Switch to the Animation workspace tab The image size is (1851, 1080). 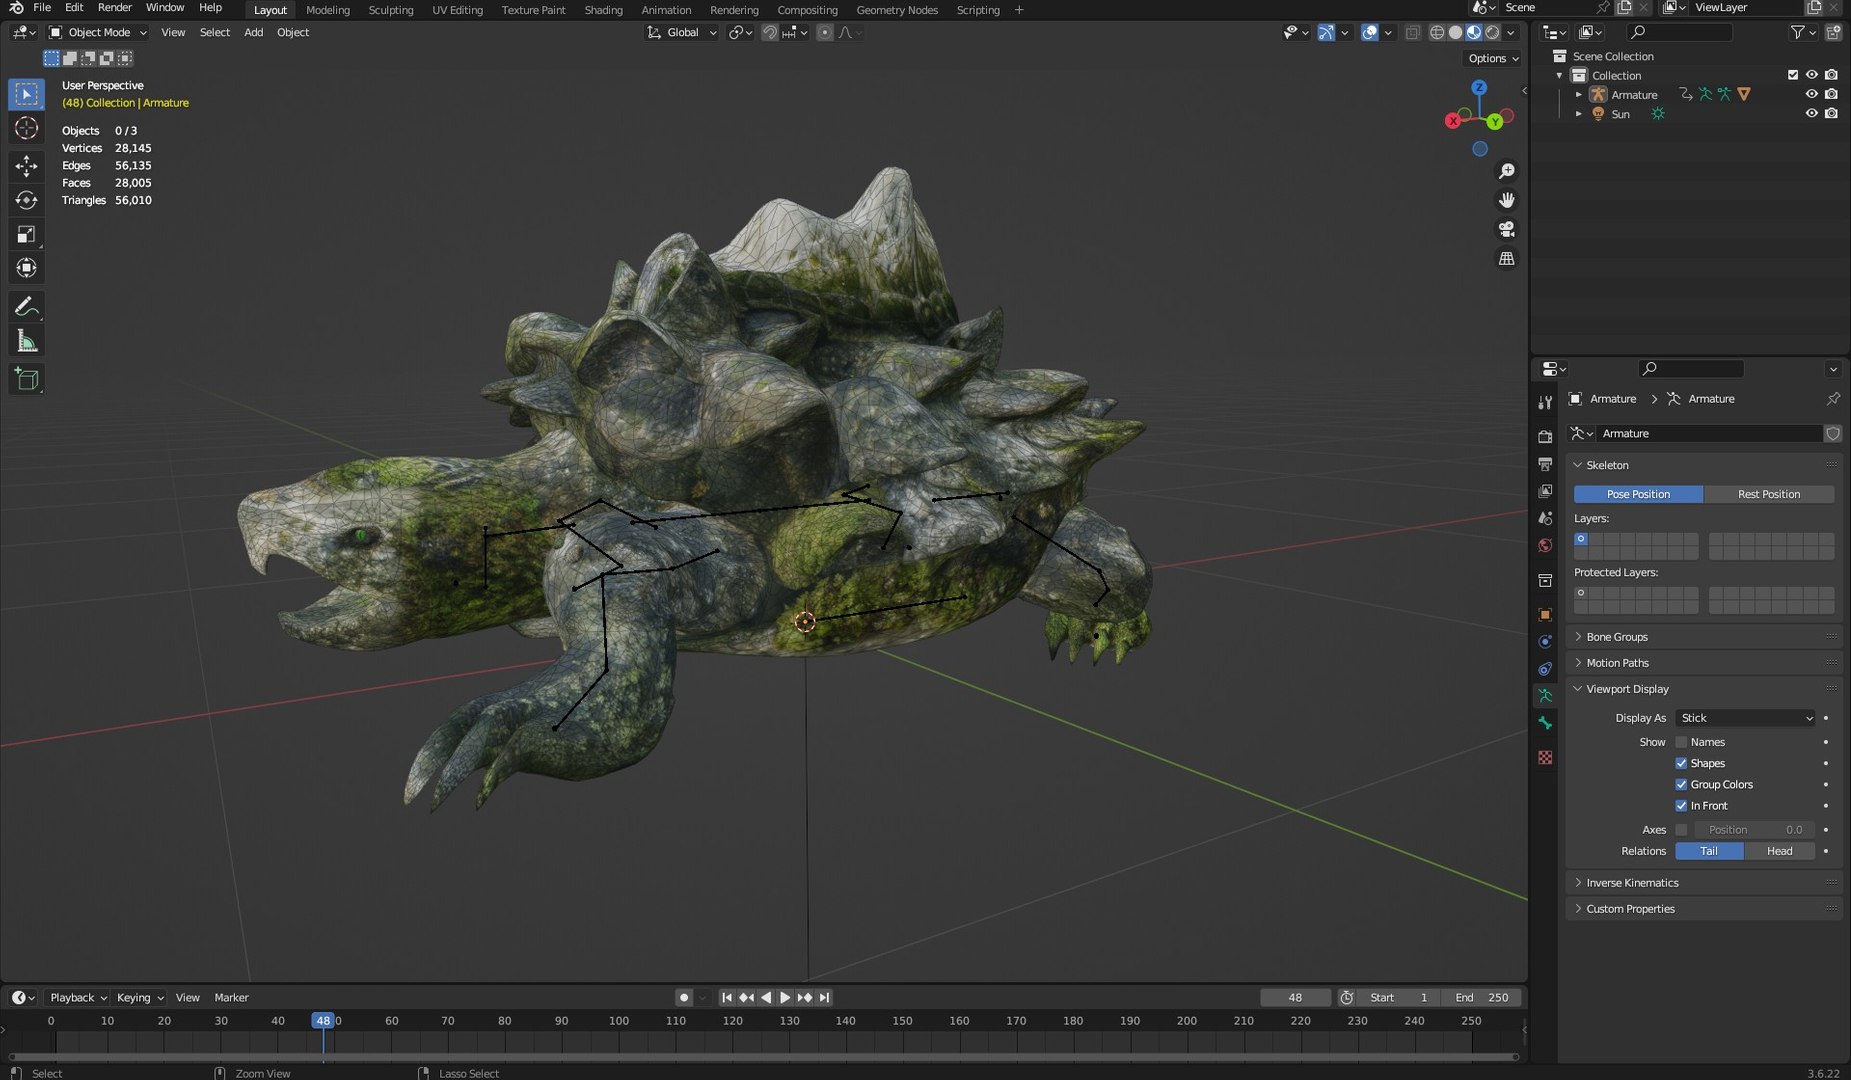pyautogui.click(x=666, y=10)
